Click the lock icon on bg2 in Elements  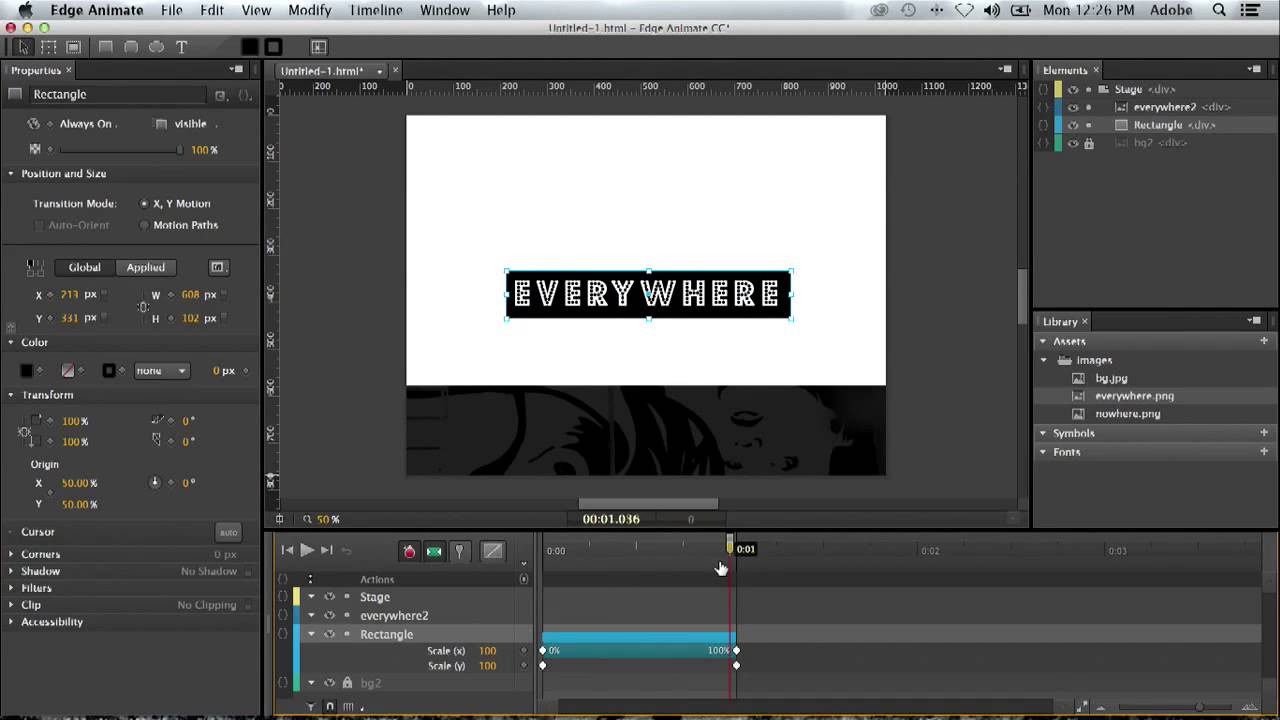(x=1089, y=143)
